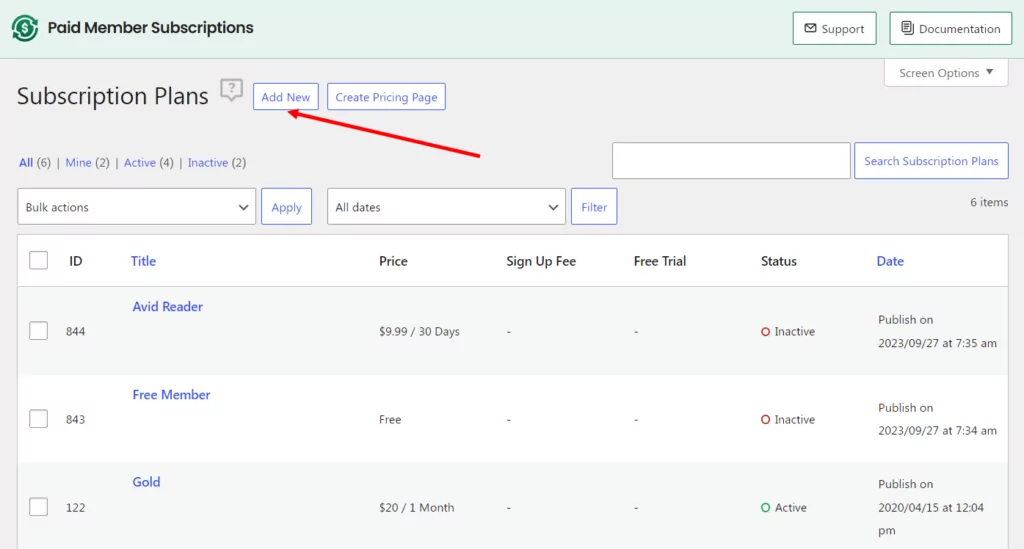1024x549 pixels.
Task: Click the red Inactive status circle for Free Member
Action: tap(765, 420)
